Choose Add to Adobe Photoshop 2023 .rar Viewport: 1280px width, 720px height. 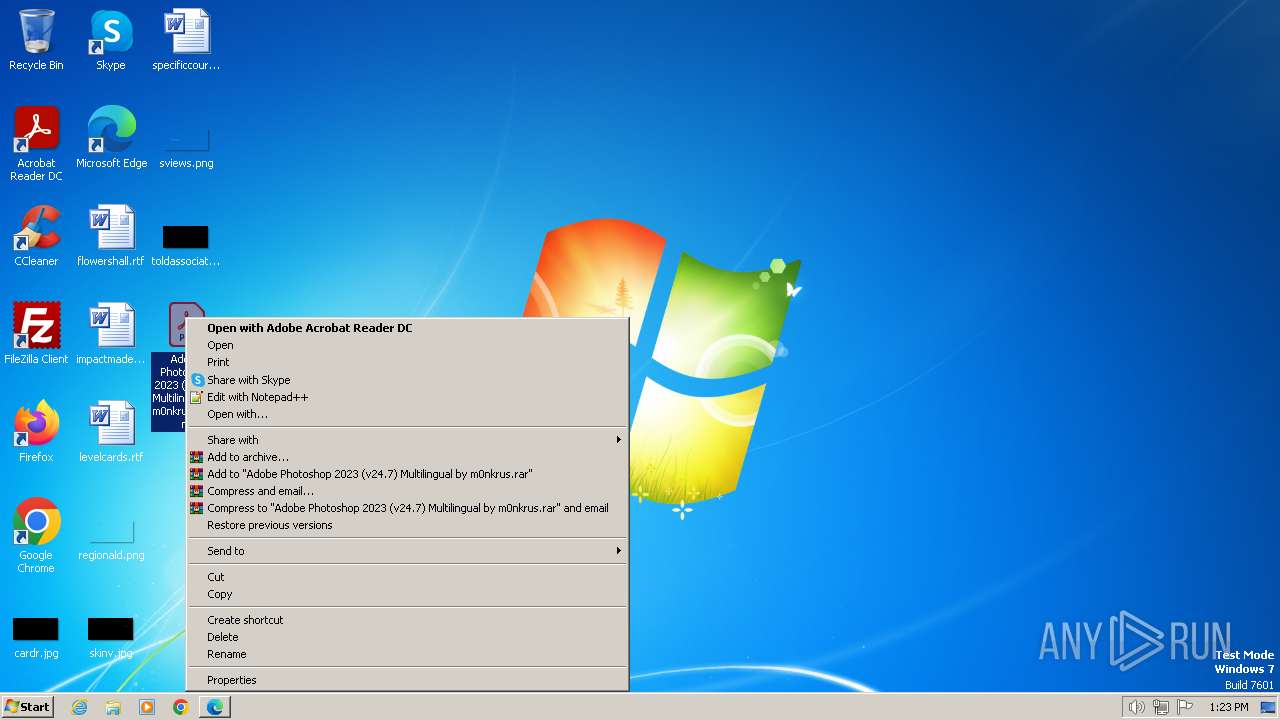pyautogui.click(x=407, y=474)
